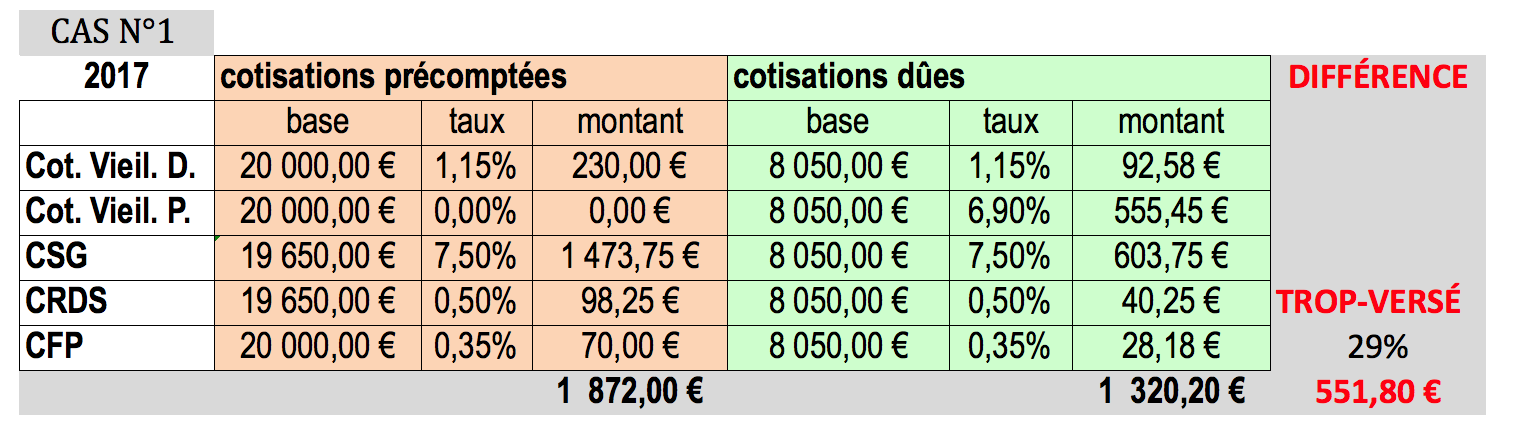Select the Cot. Vieil. D. row label

pyautogui.click(x=116, y=168)
